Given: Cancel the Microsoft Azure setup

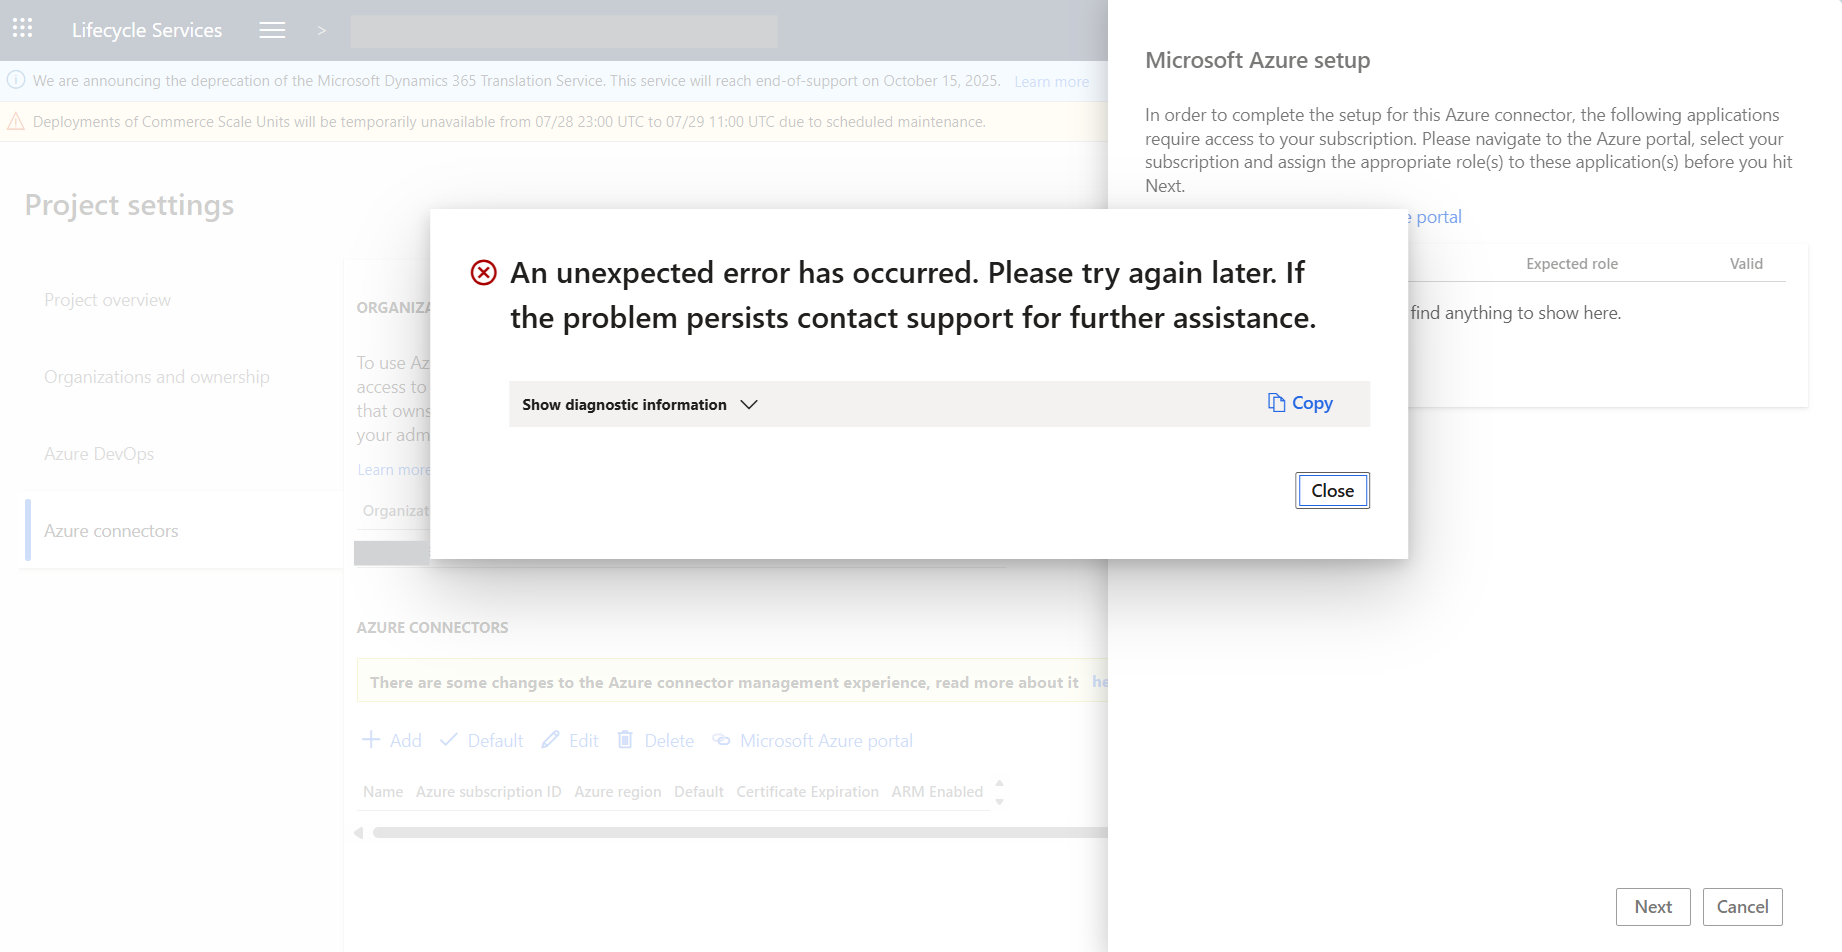Looking at the screenshot, I should click(1742, 906).
